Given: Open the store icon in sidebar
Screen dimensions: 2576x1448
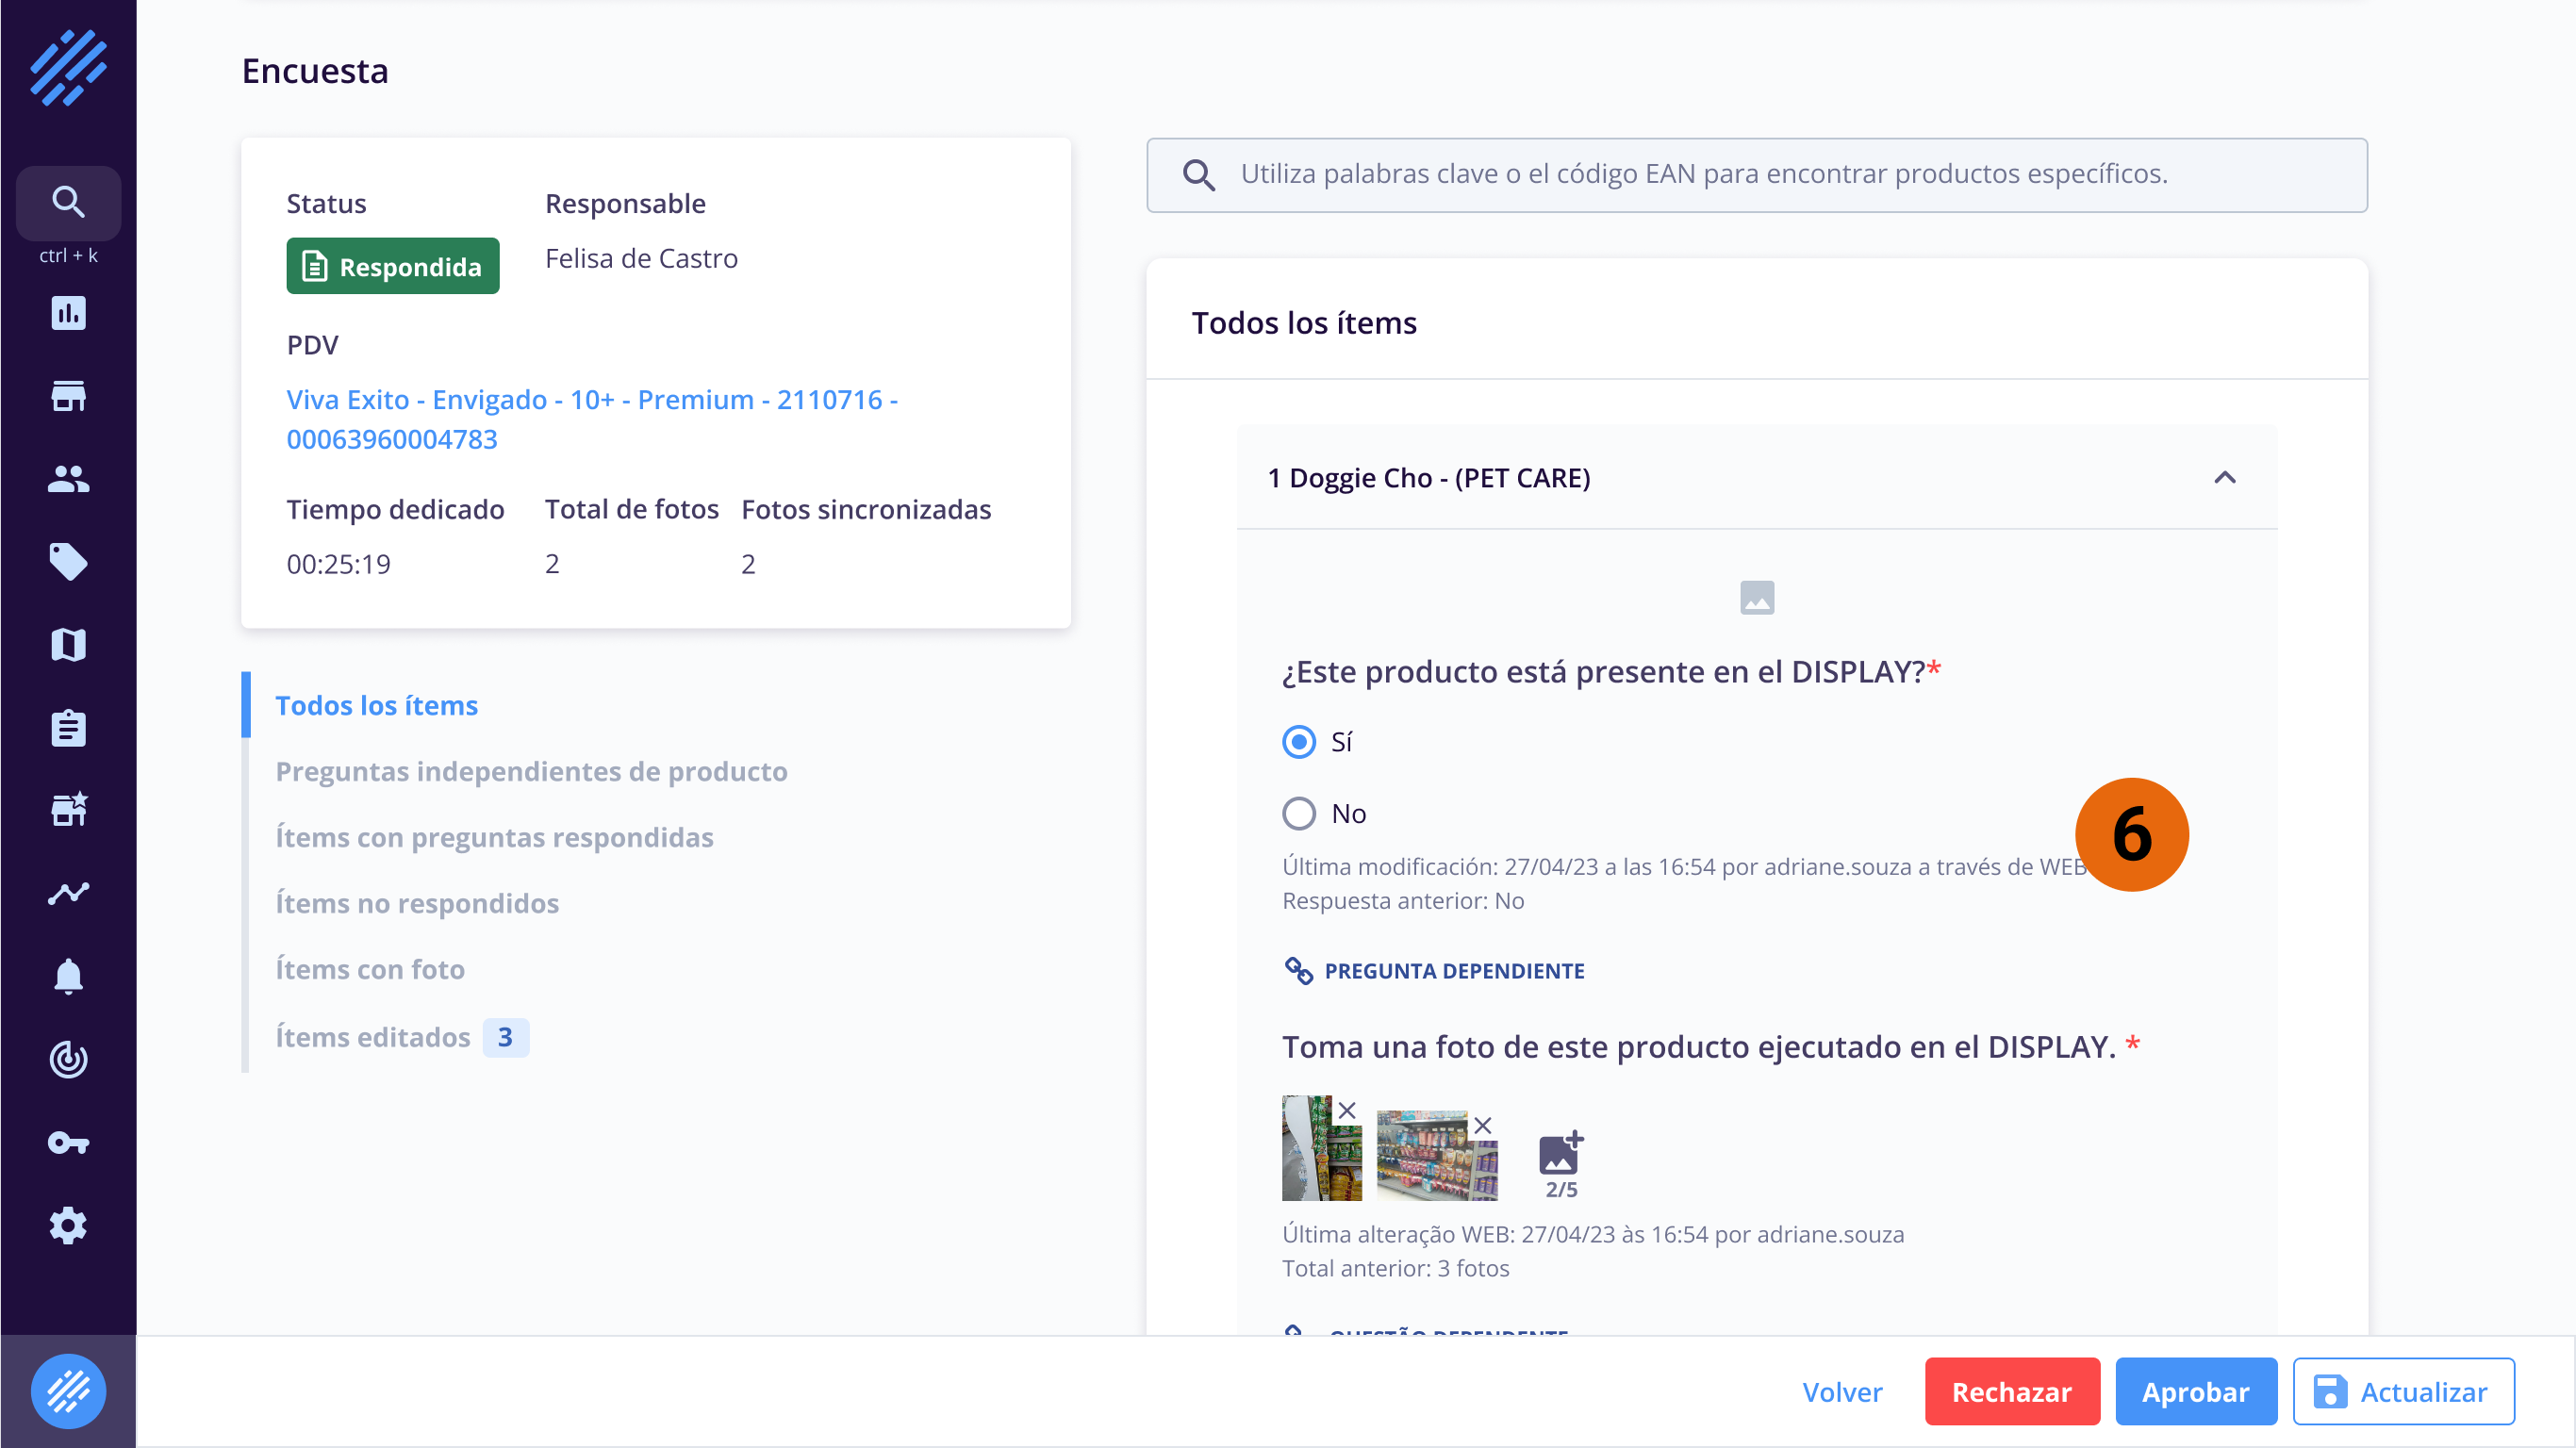Looking at the screenshot, I should (68, 397).
